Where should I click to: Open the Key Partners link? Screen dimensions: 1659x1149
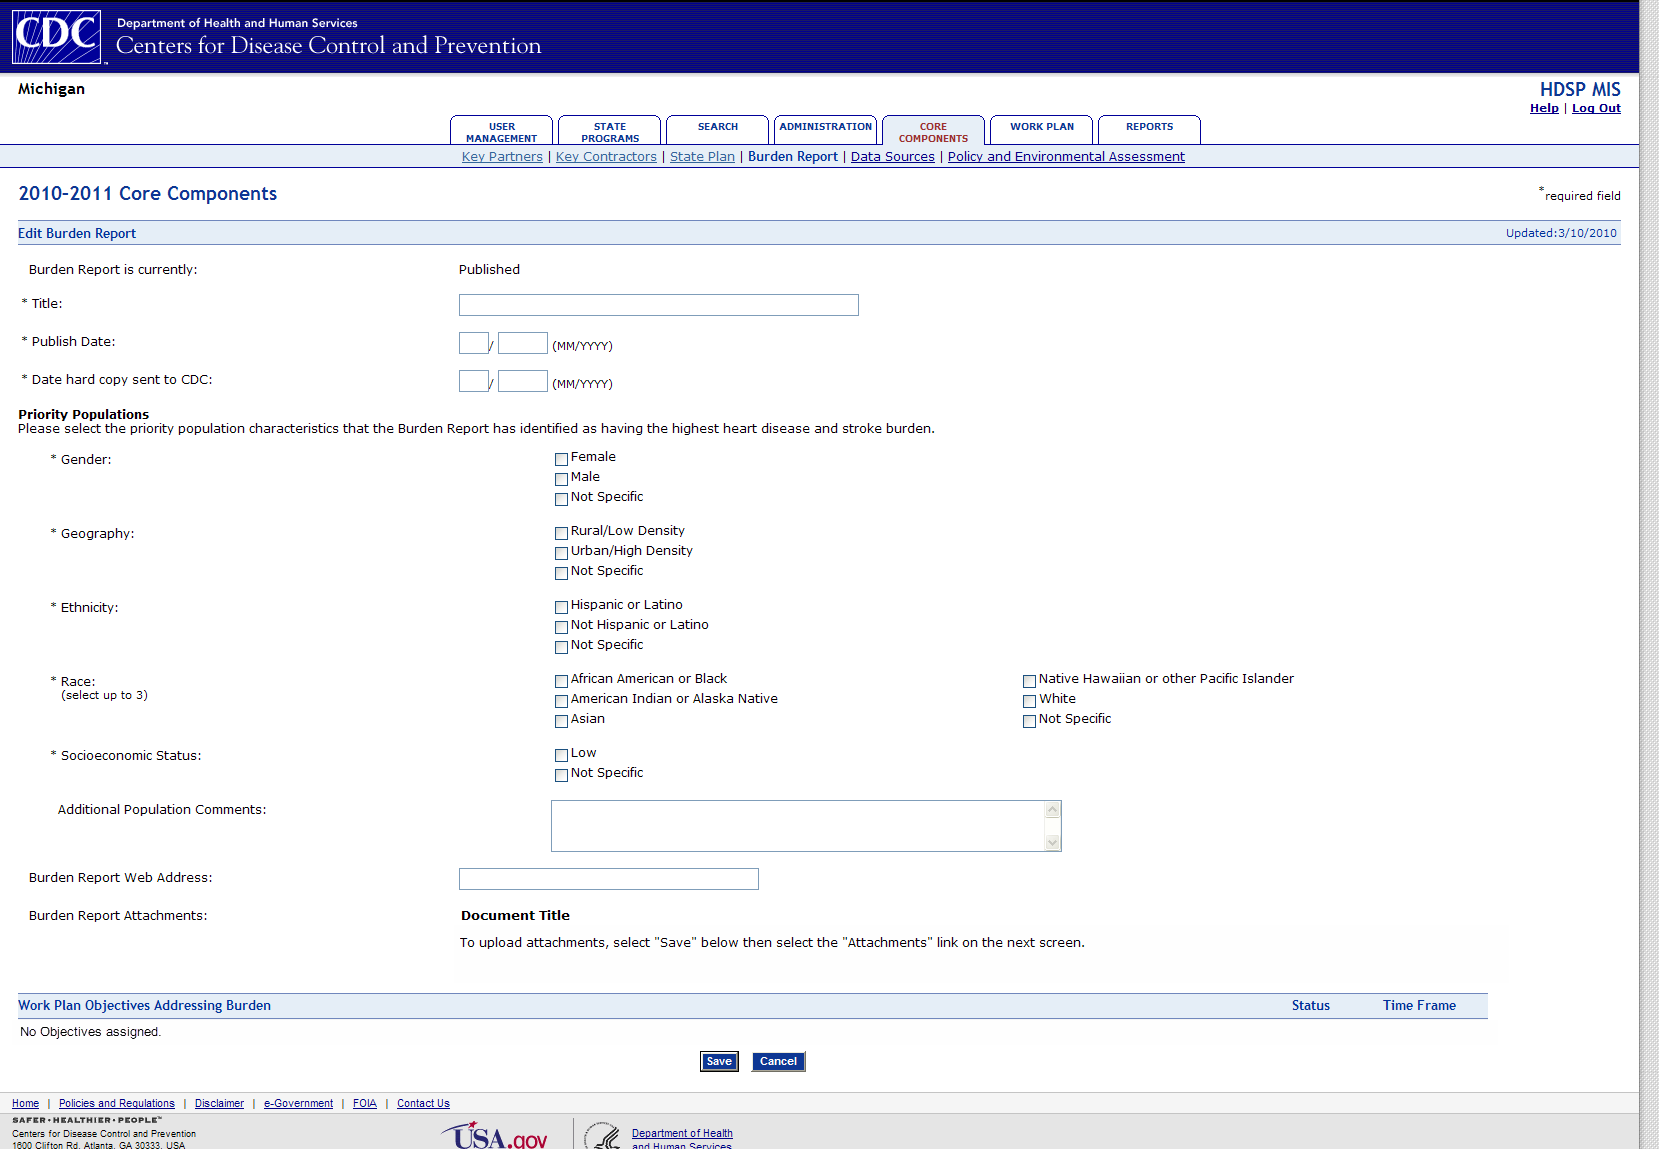click(x=502, y=157)
